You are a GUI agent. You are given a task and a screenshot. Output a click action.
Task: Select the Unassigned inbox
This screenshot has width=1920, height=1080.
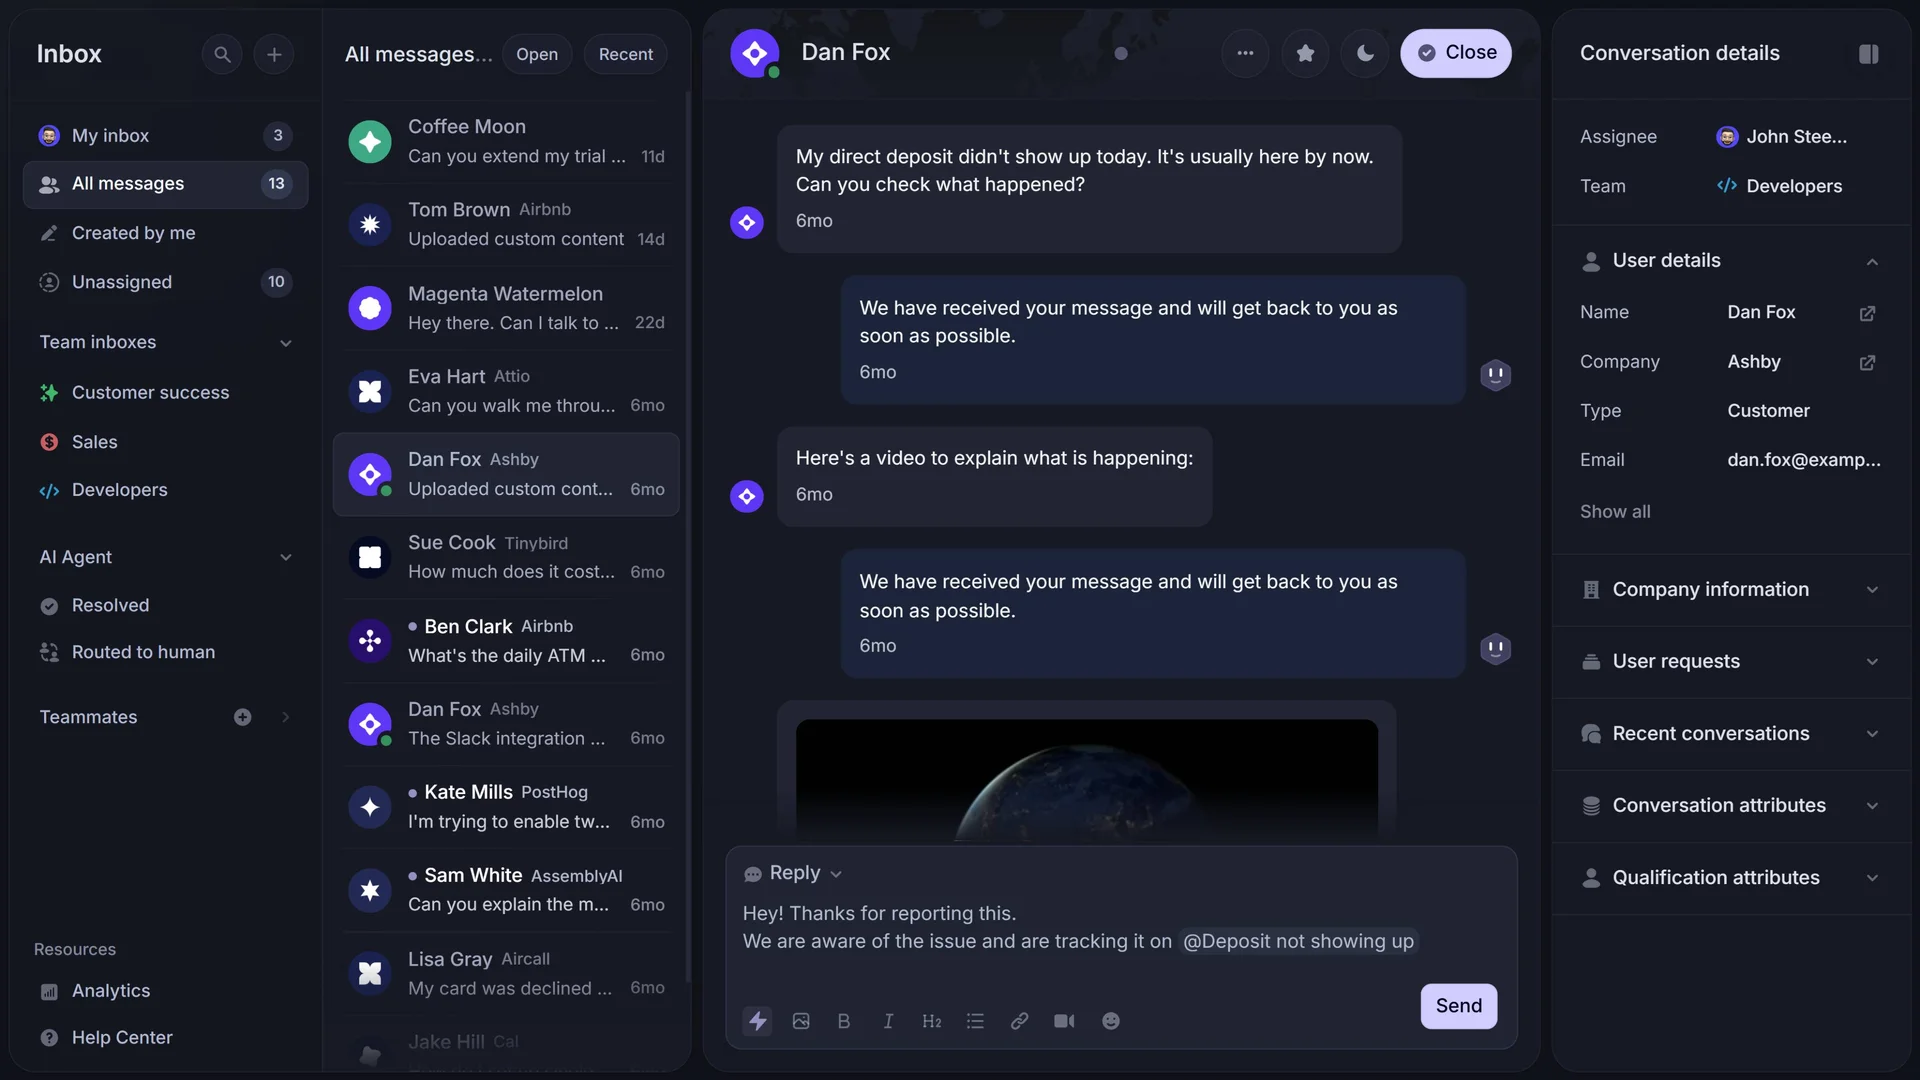coord(122,282)
